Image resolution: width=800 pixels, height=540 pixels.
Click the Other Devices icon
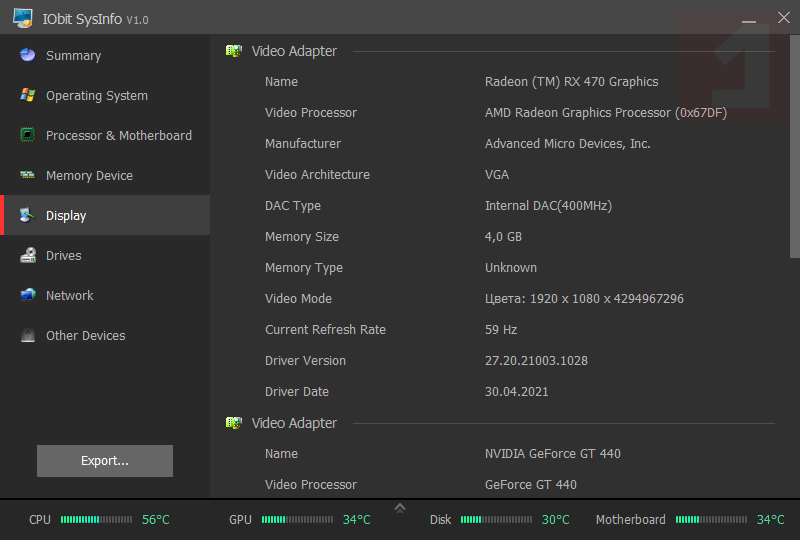click(x=28, y=336)
